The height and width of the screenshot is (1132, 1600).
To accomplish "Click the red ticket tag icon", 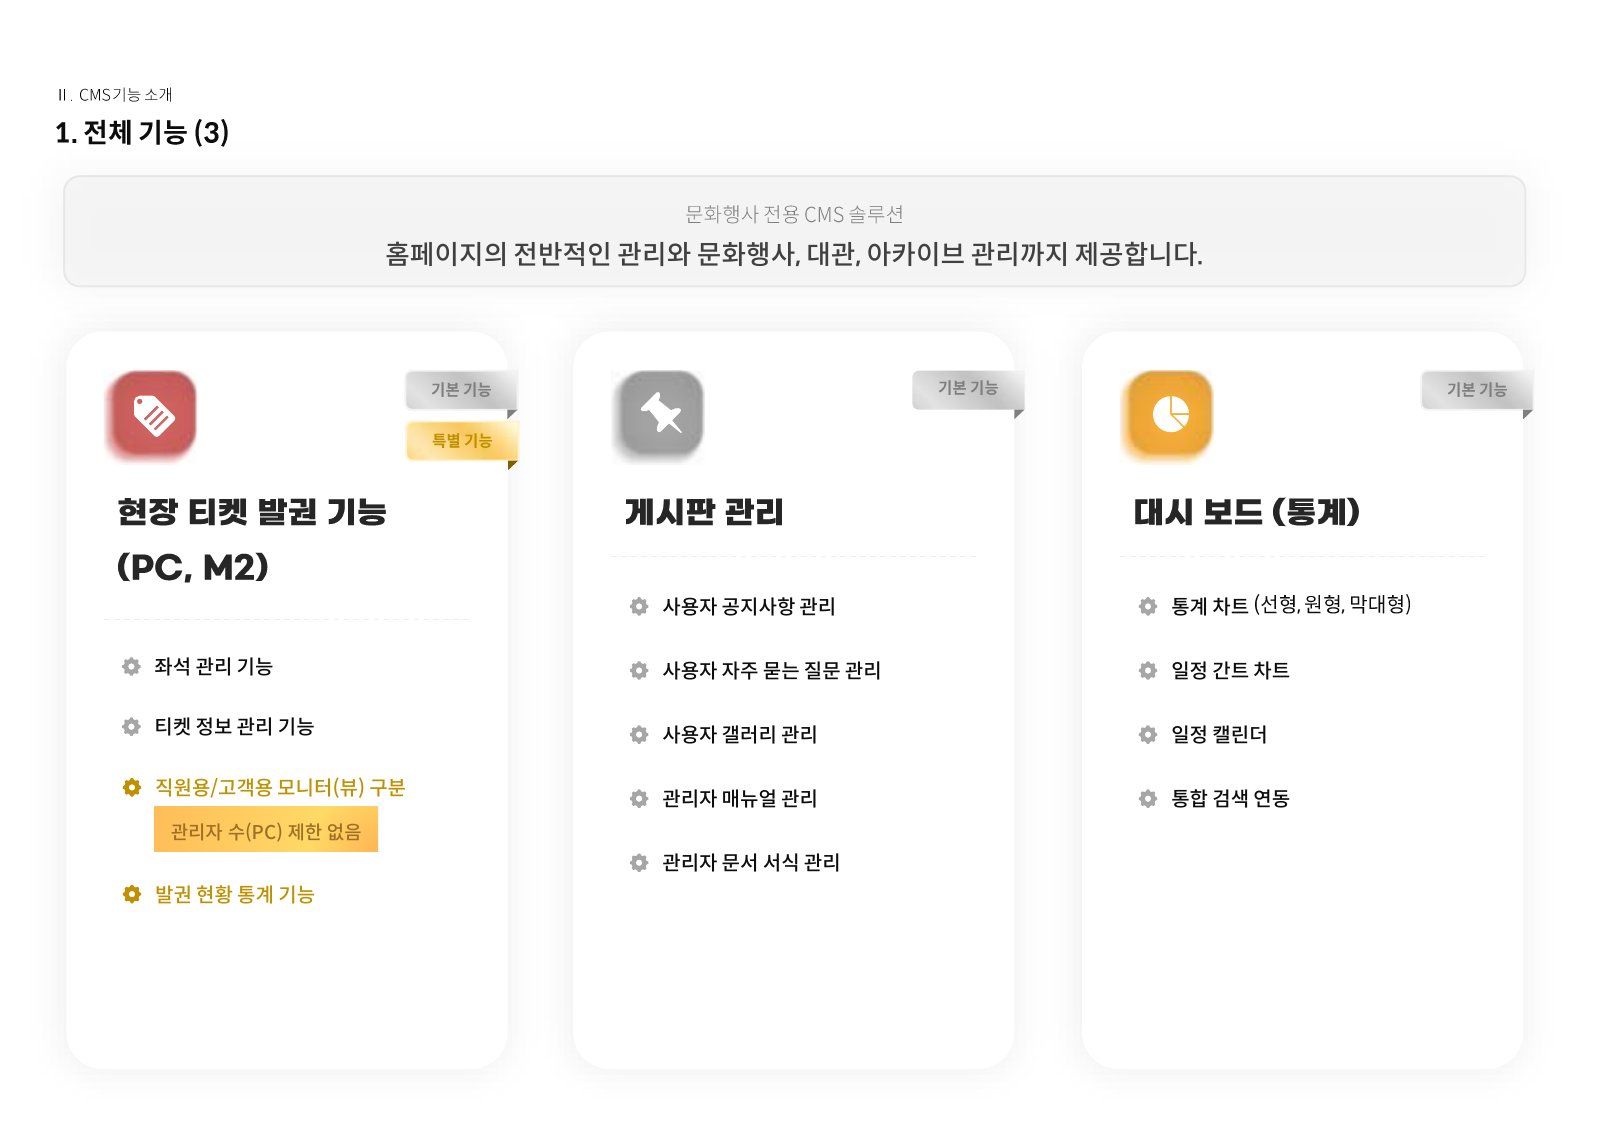I will [153, 414].
